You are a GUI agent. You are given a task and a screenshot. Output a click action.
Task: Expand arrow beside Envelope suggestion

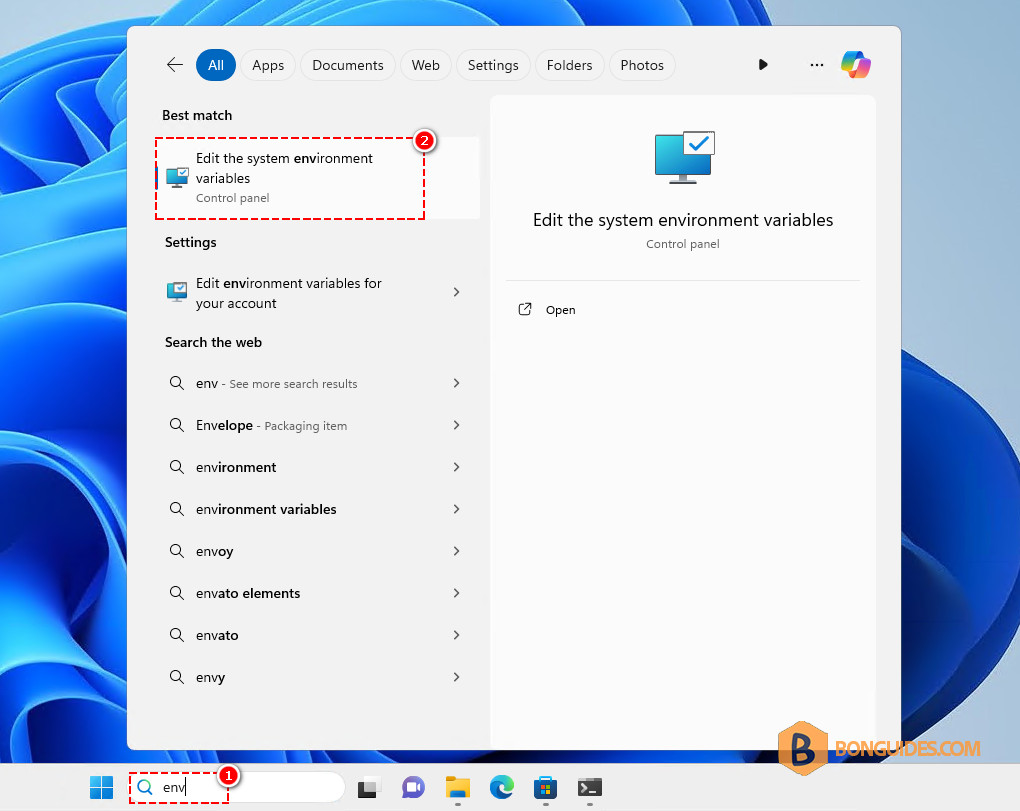tap(457, 425)
